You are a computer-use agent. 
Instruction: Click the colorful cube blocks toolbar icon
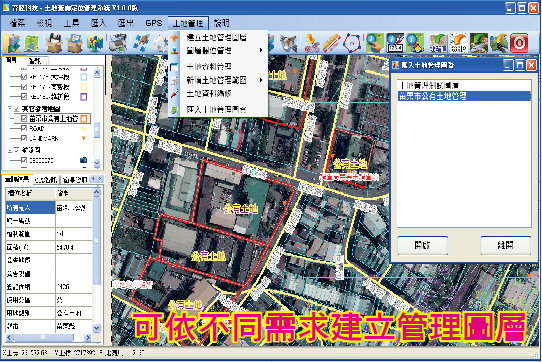tap(95, 43)
